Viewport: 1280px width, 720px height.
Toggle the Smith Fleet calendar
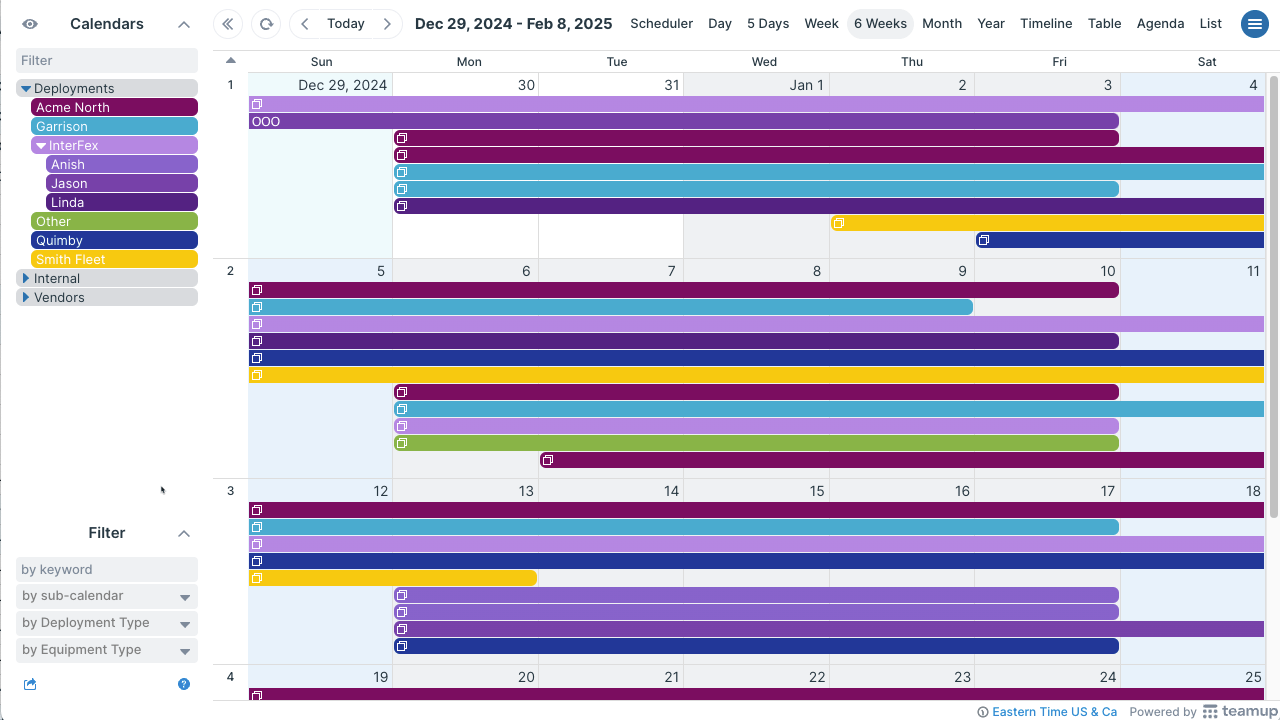(114, 260)
